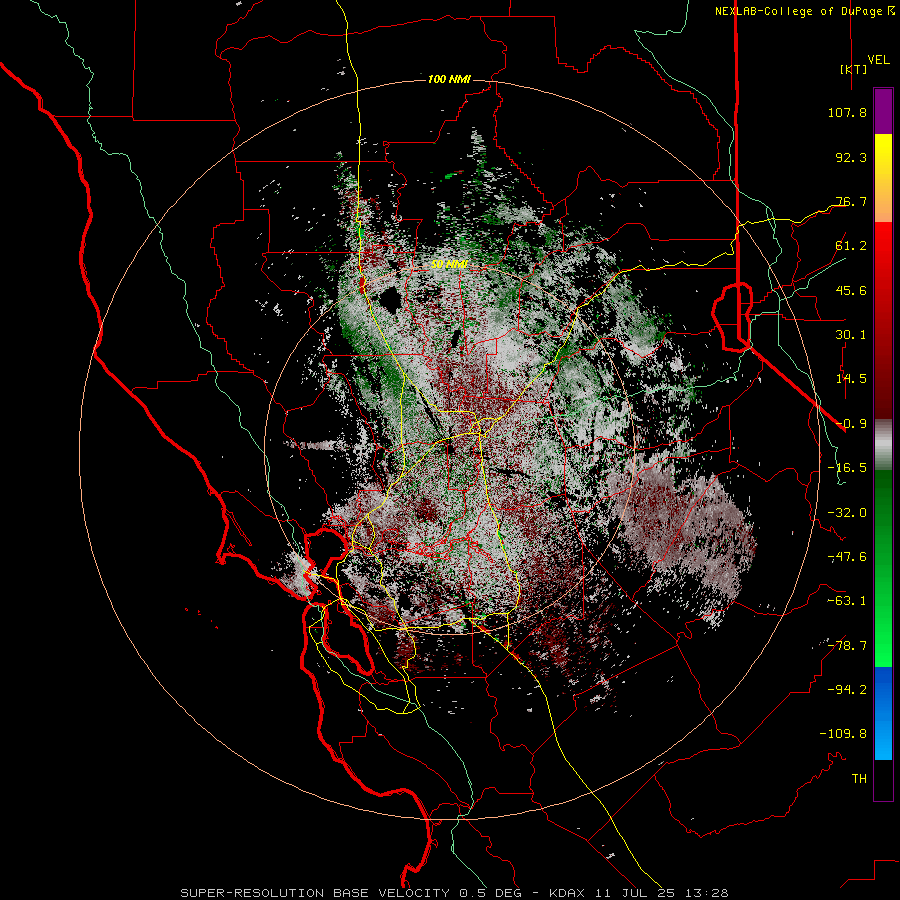This screenshot has width=900, height=900.
Task: Click the TH legend label
Action: pos(859,779)
